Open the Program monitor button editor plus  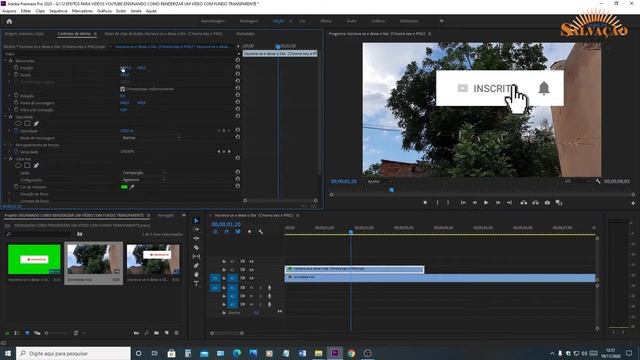[633, 203]
